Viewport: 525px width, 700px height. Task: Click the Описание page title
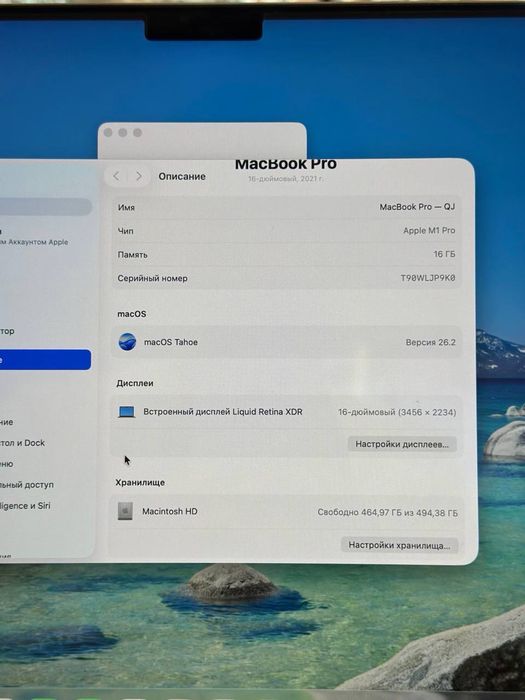pyautogui.click(x=182, y=176)
